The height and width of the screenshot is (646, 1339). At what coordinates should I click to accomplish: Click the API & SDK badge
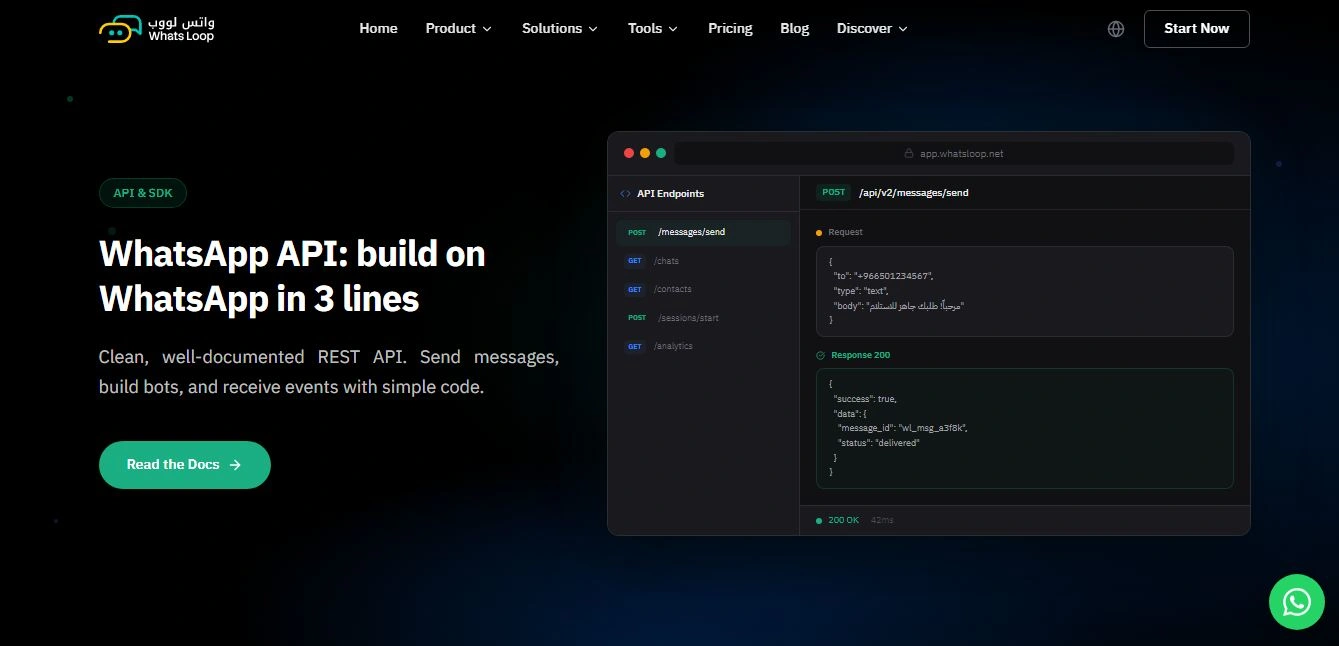point(143,193)
